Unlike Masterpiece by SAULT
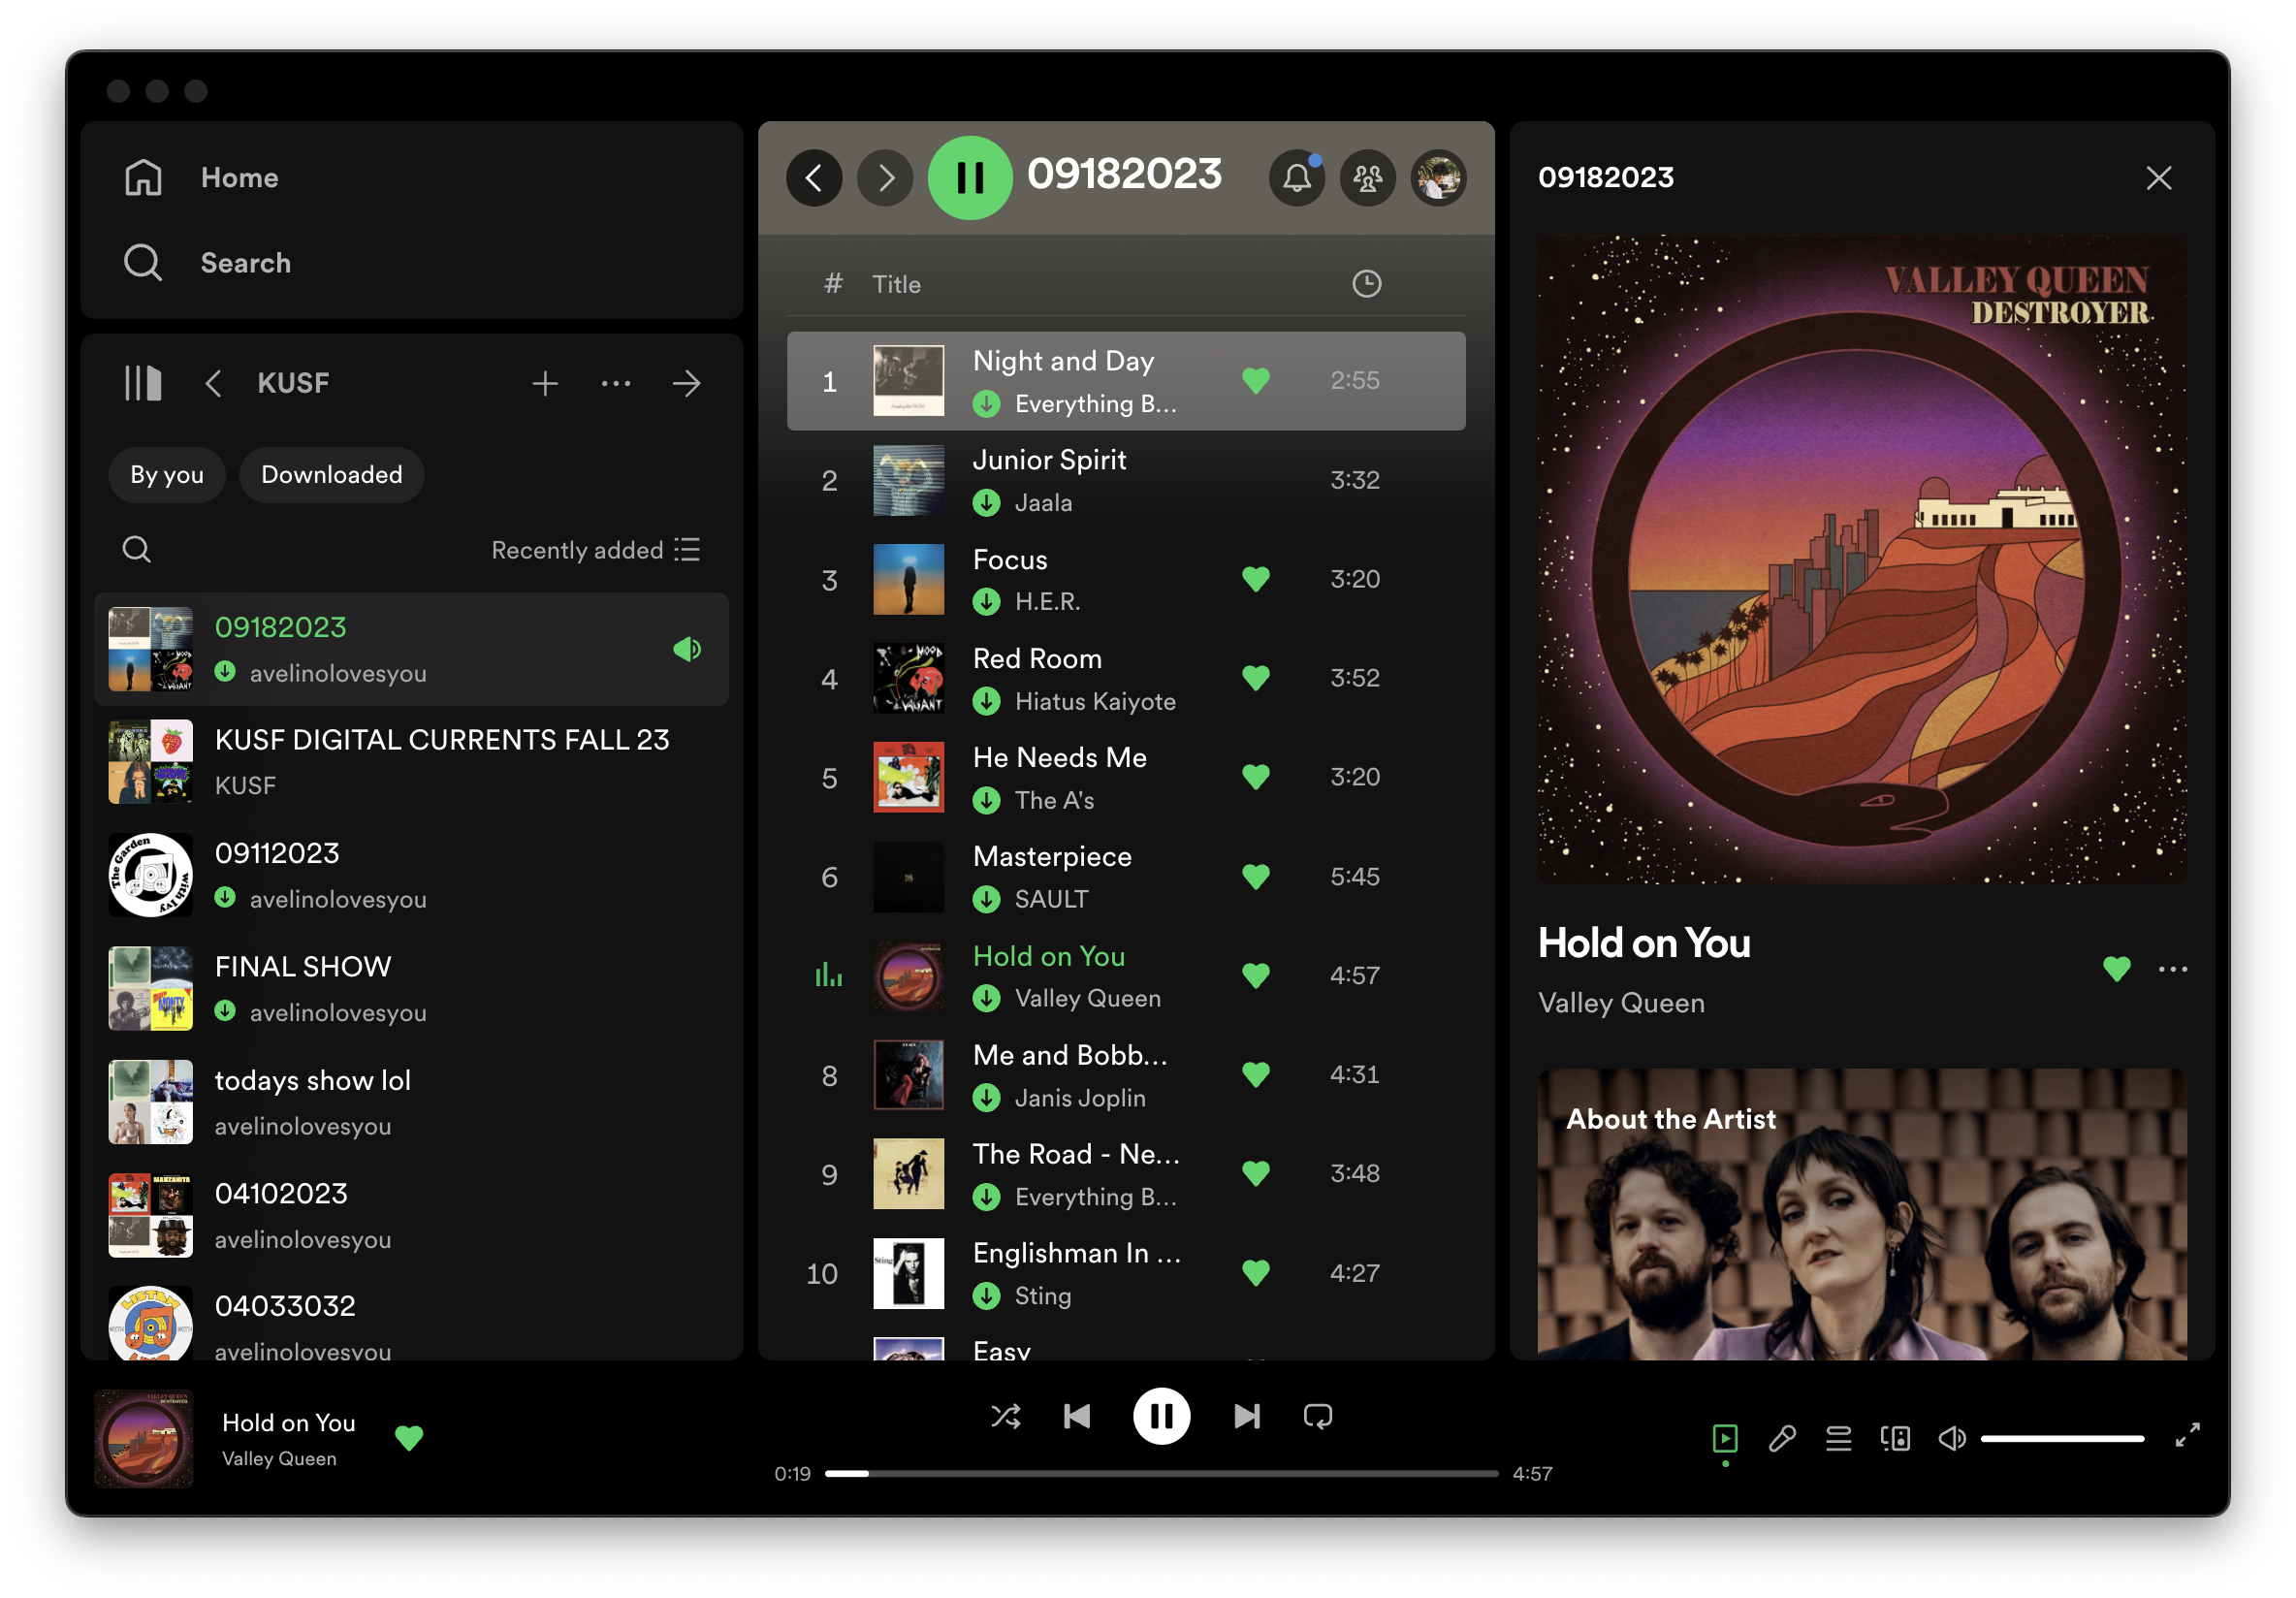This screenshot has width=2296, height=1598. pos(1256,876)
